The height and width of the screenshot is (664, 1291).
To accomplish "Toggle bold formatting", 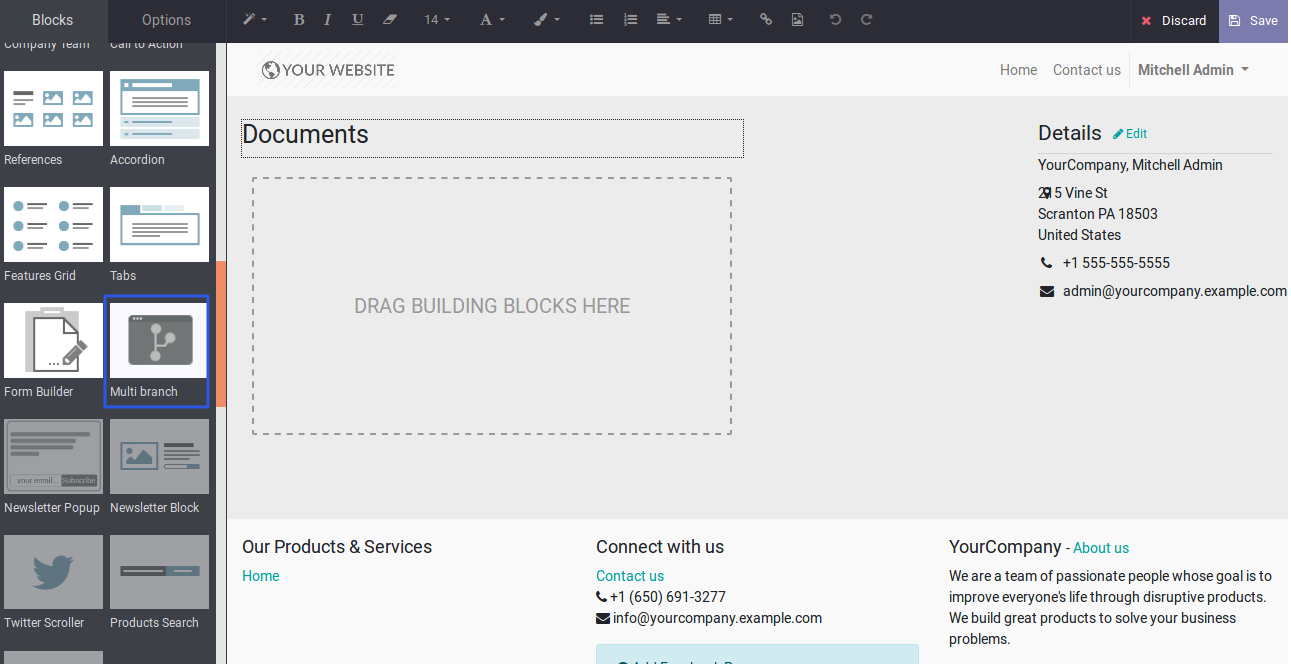I will (299, 20).
